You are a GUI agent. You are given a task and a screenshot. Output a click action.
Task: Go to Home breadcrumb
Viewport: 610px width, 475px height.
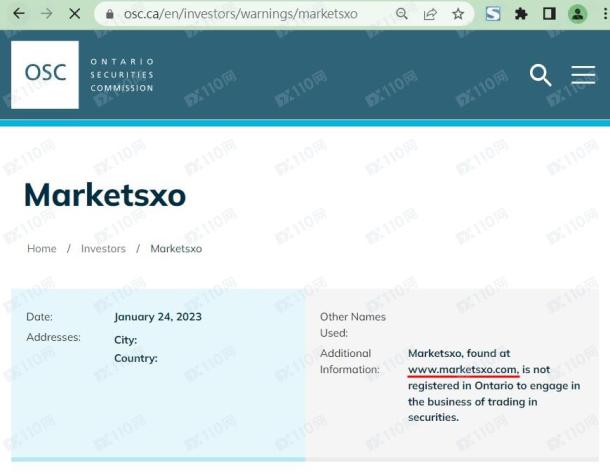tap(42, 249)
